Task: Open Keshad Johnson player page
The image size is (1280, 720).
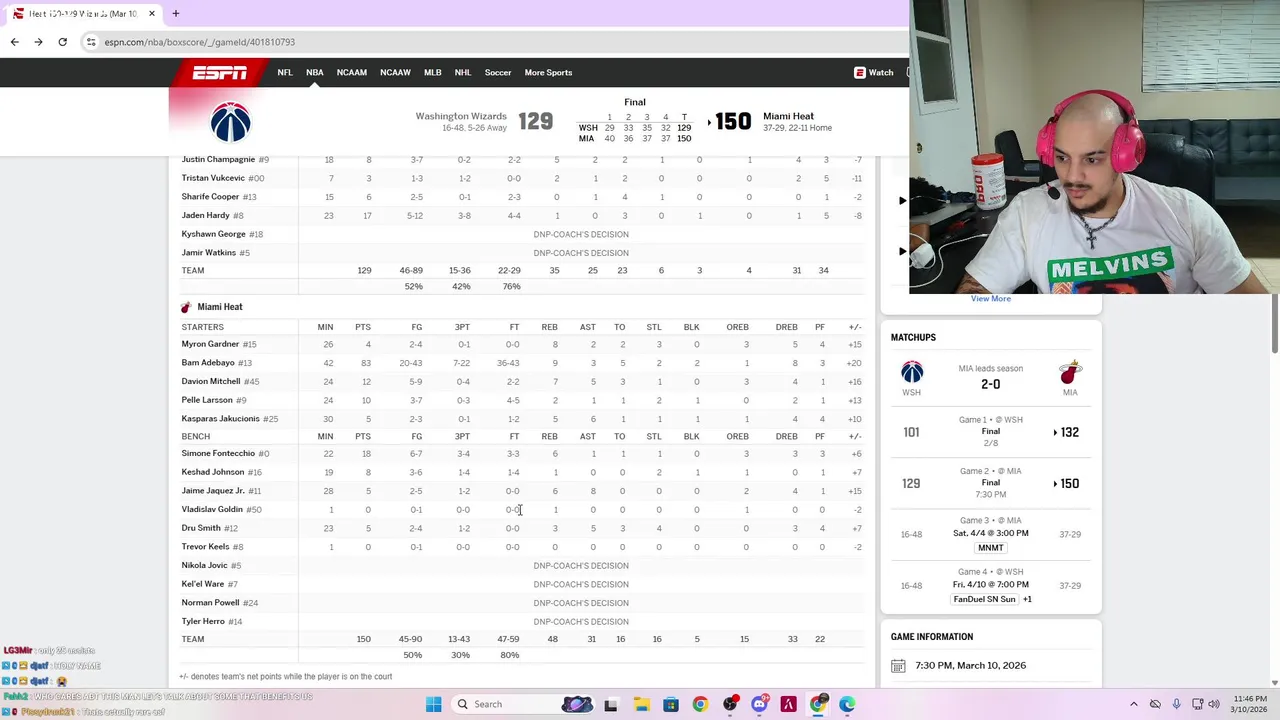Action: (x=213, y=472)
